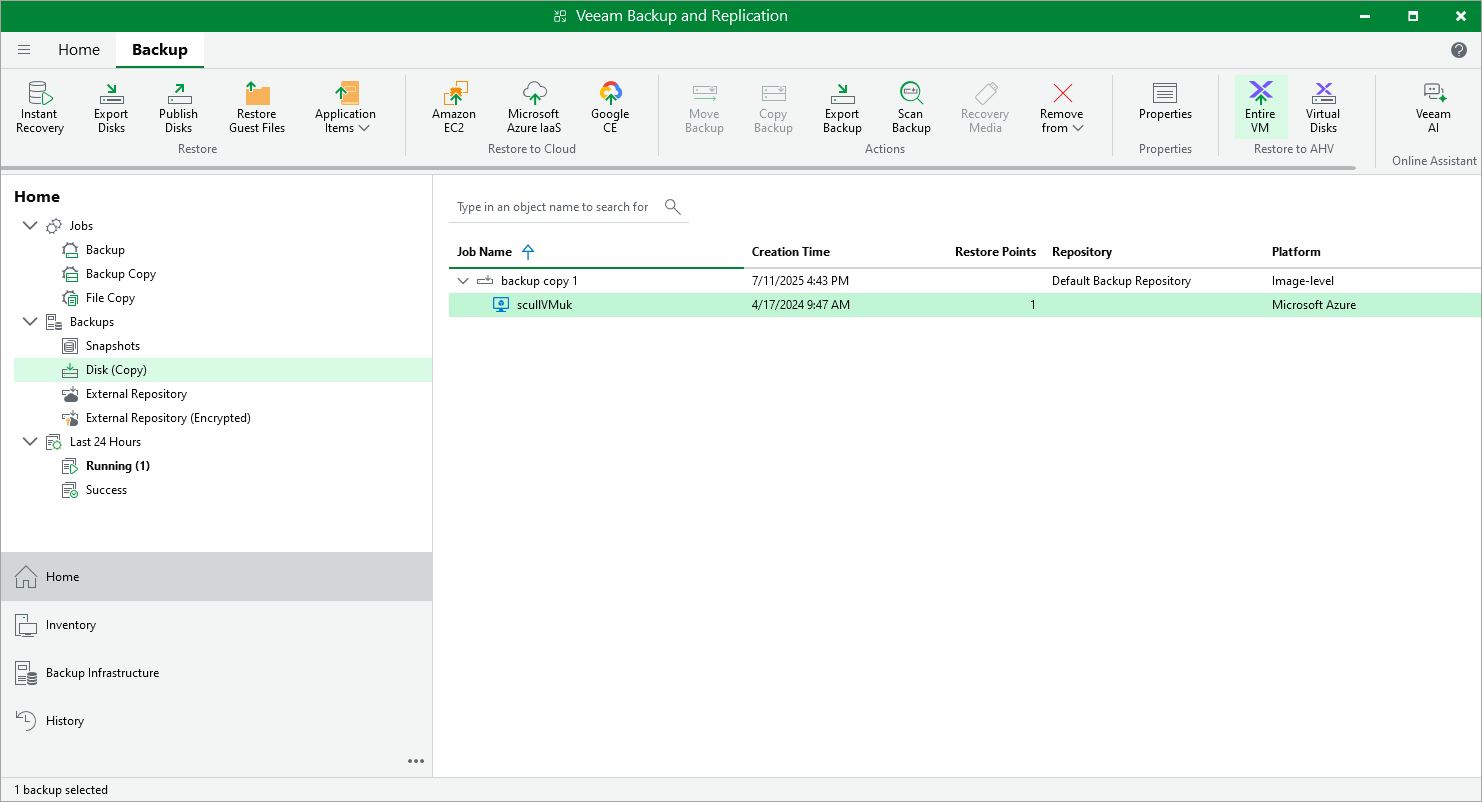Restore to Google CE
The height and width of the screenshot is (802, 1482).
(610, 107)
